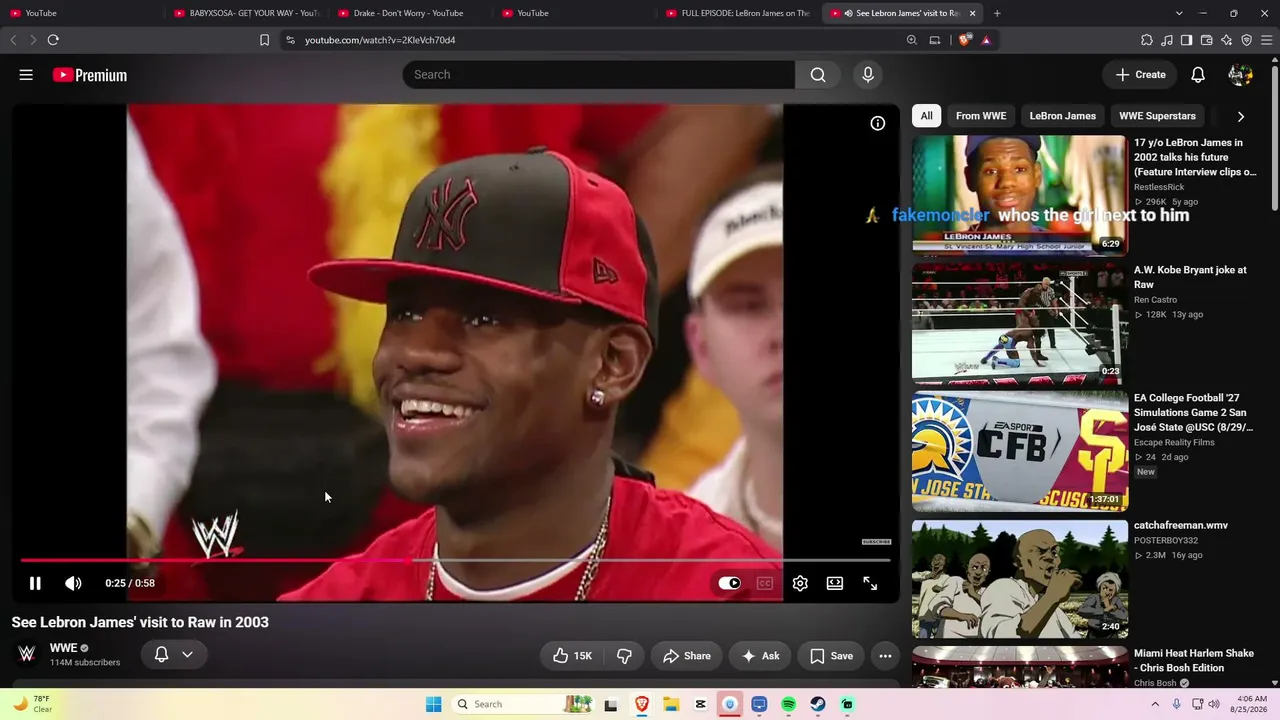Image resolution: width=1280 pixels, height=720 pixels.
Task: Switch to 'FULL EPISODE: LeBron James' tab
Action: [736, 13]
